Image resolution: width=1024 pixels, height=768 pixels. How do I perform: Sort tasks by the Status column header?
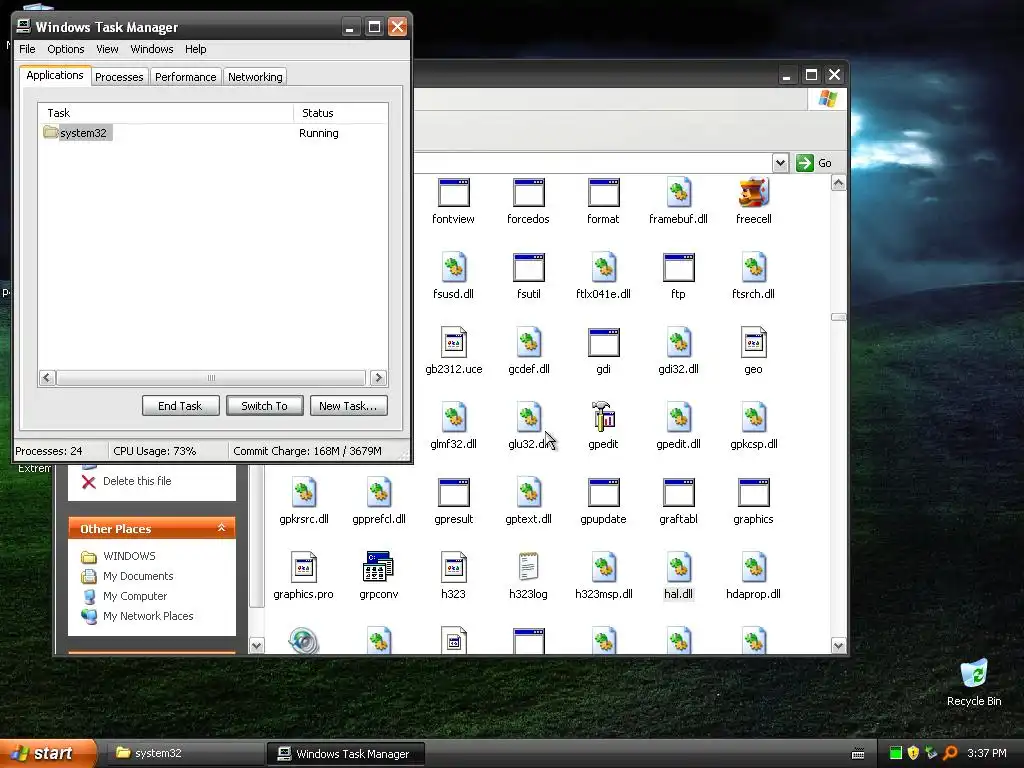click(340, 113)
